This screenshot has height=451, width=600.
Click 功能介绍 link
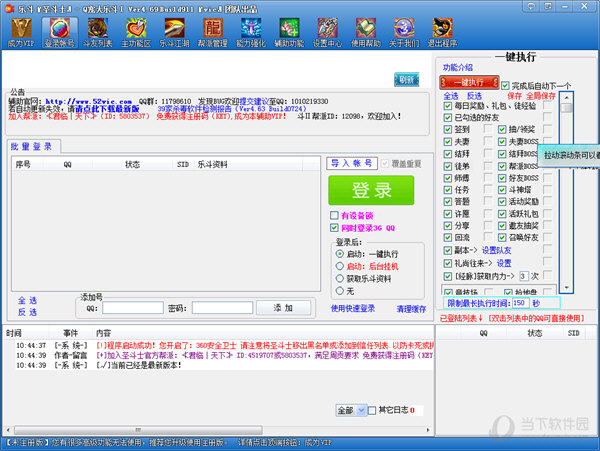[458, 68]
